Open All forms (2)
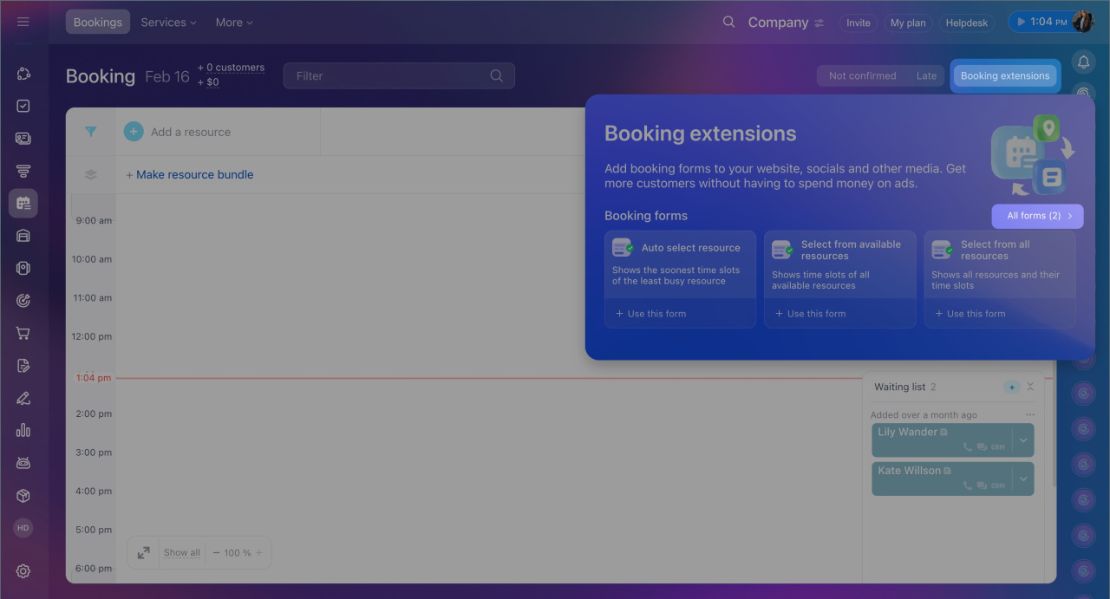 click(1037, 216)
